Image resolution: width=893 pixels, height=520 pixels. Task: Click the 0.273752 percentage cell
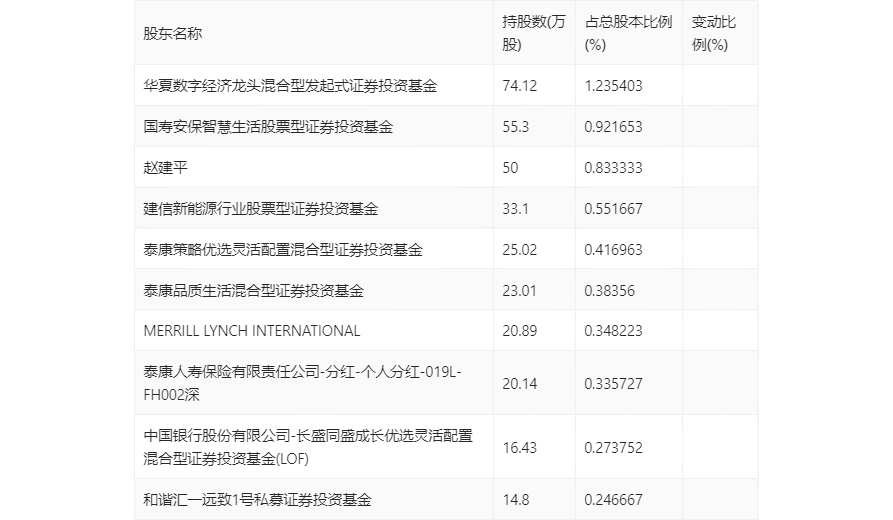613,447
